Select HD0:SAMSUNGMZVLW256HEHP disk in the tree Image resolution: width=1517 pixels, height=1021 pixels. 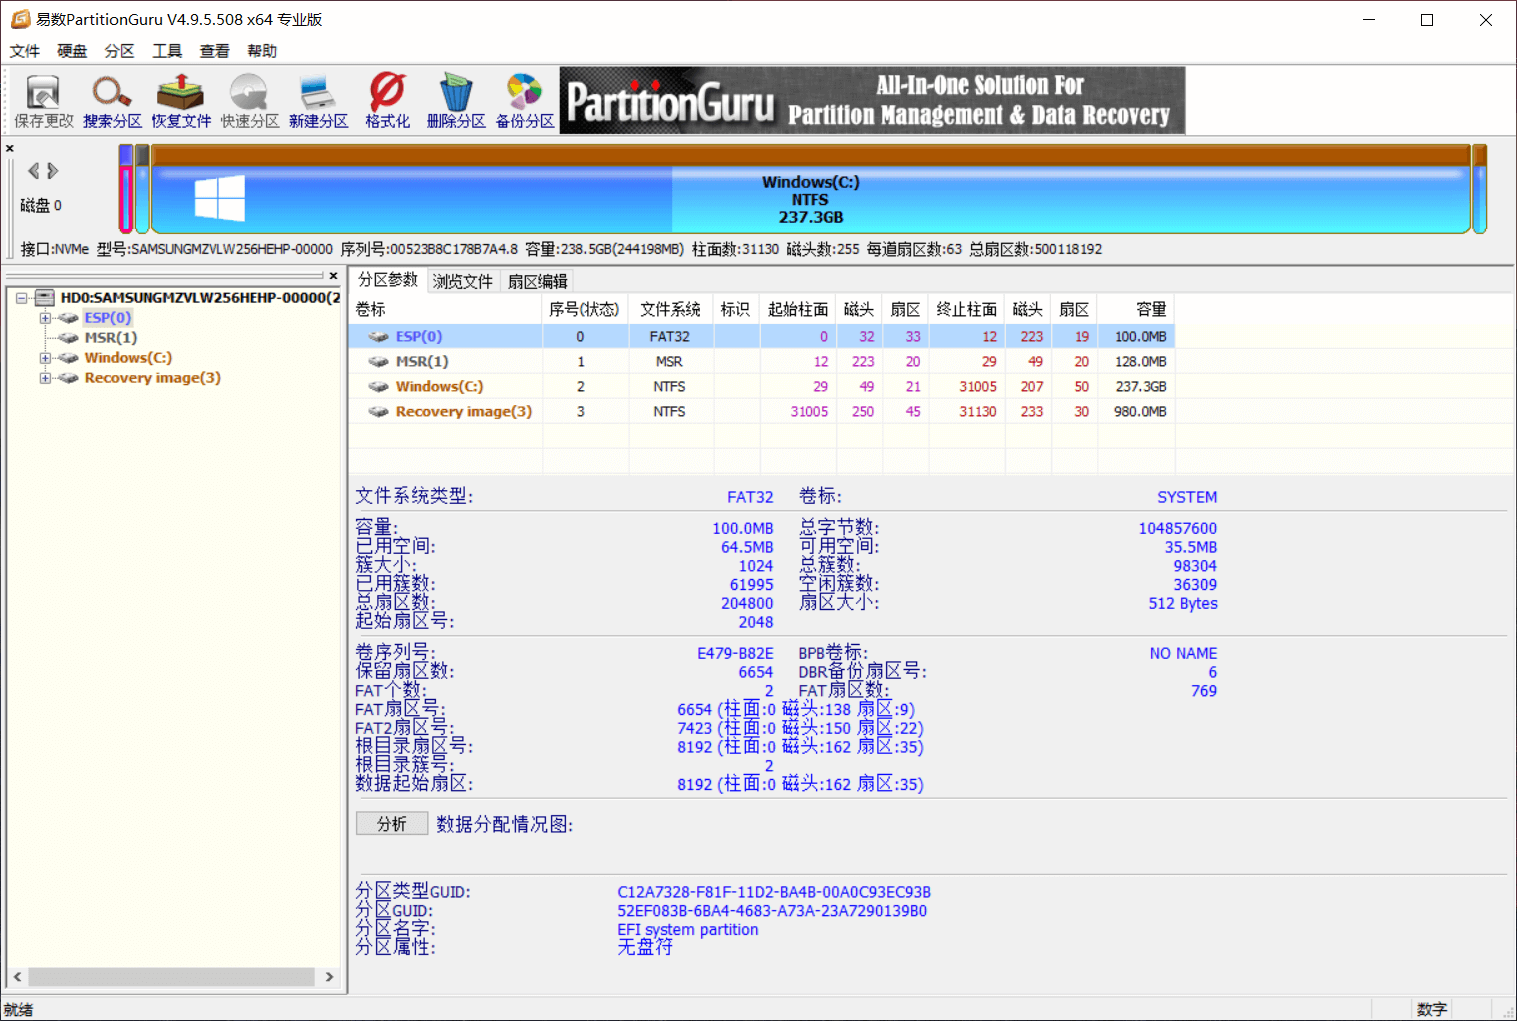tap(200, 298)
